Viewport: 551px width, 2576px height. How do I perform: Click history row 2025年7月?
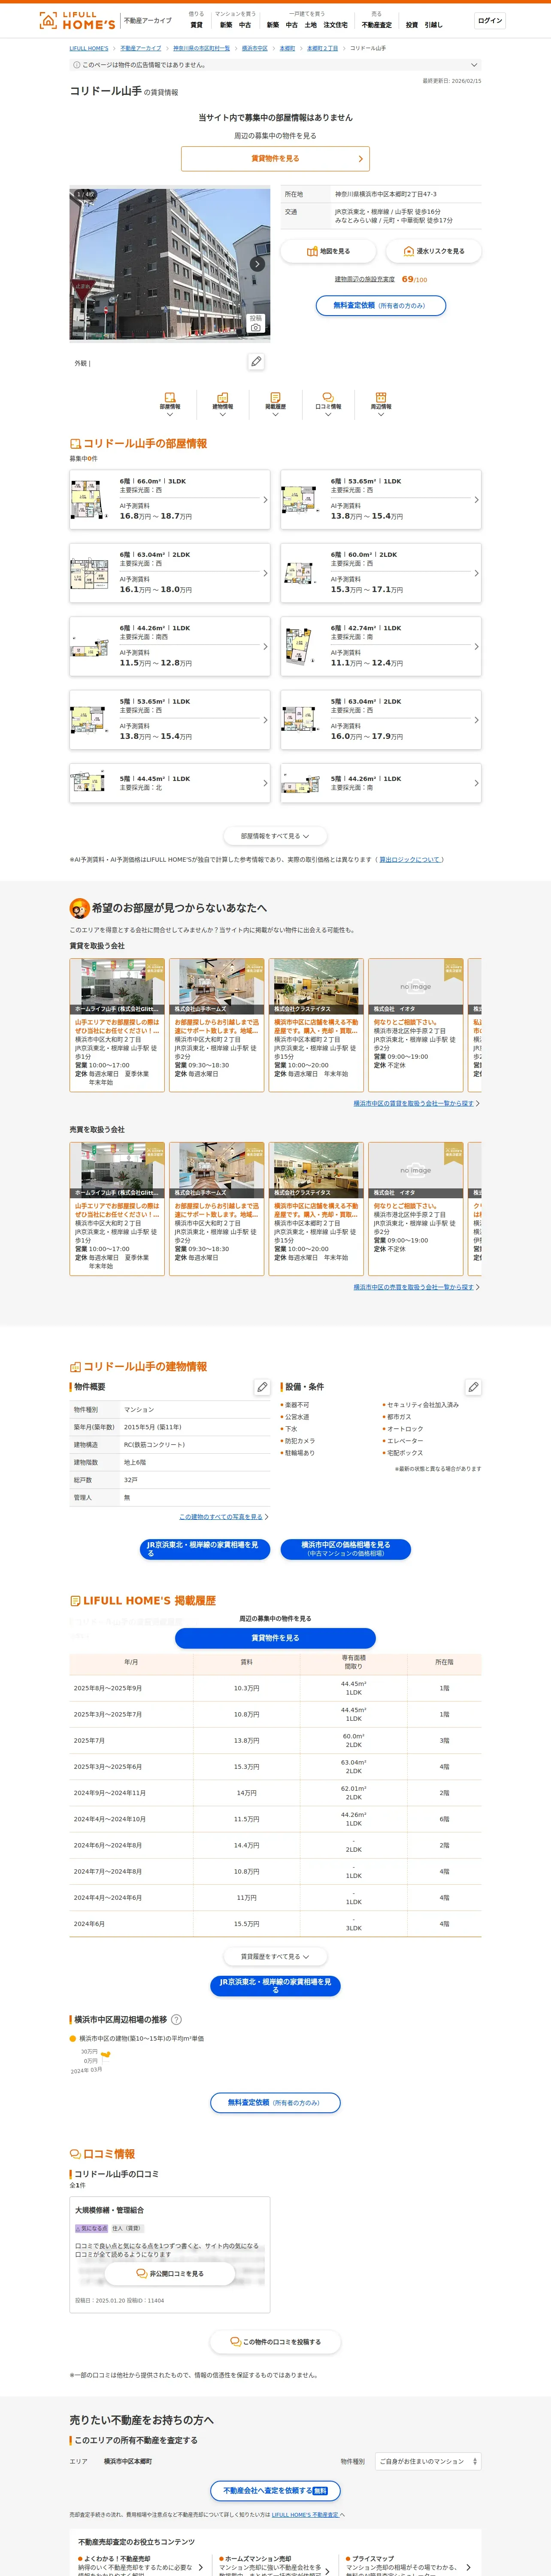coord(275,1741)
